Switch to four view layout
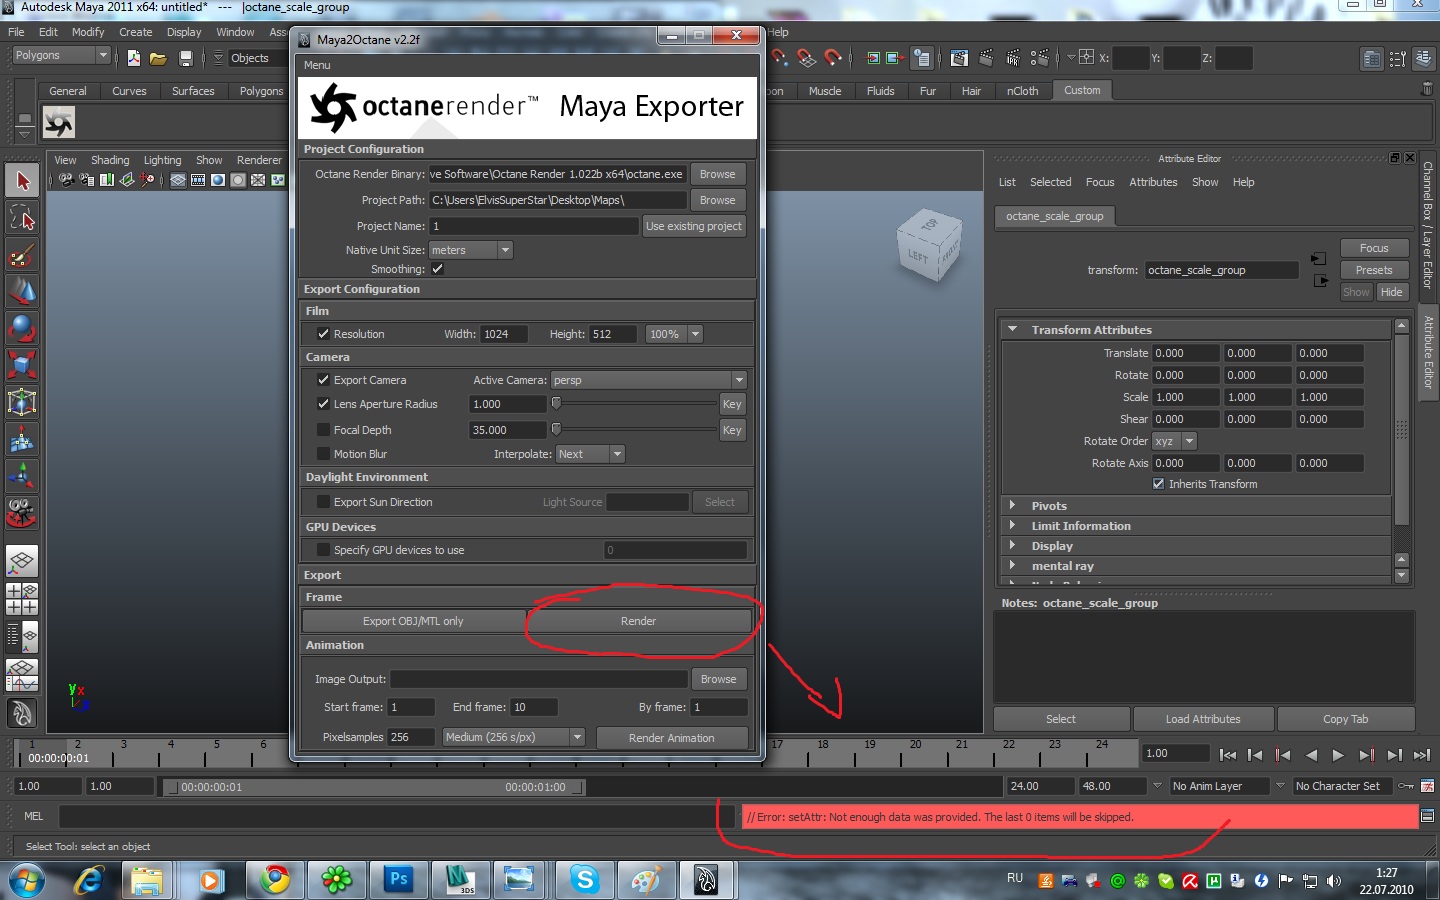Image resolution: width=1440 pixels, height=900 pixels. click(22, 599)
